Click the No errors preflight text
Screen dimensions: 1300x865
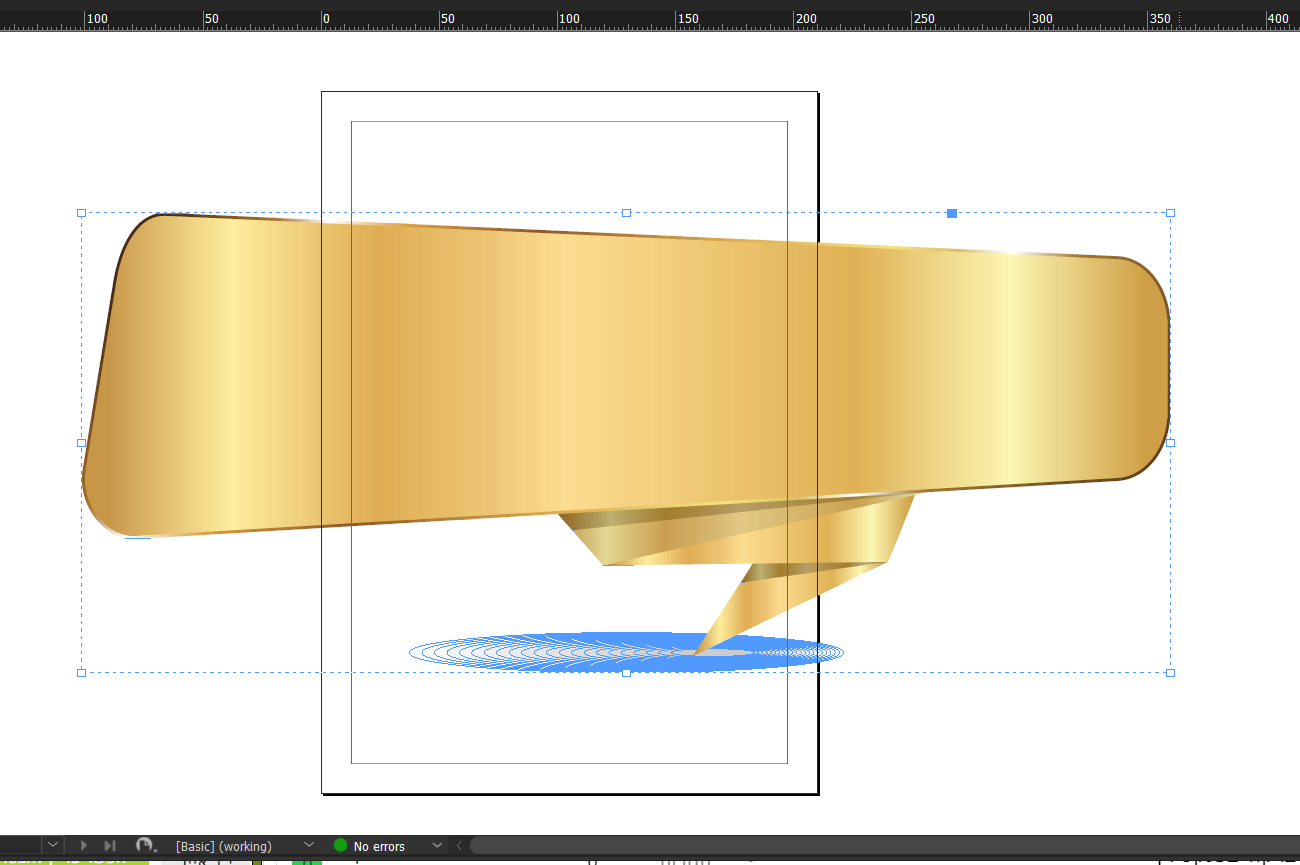[x=379, y=846]
